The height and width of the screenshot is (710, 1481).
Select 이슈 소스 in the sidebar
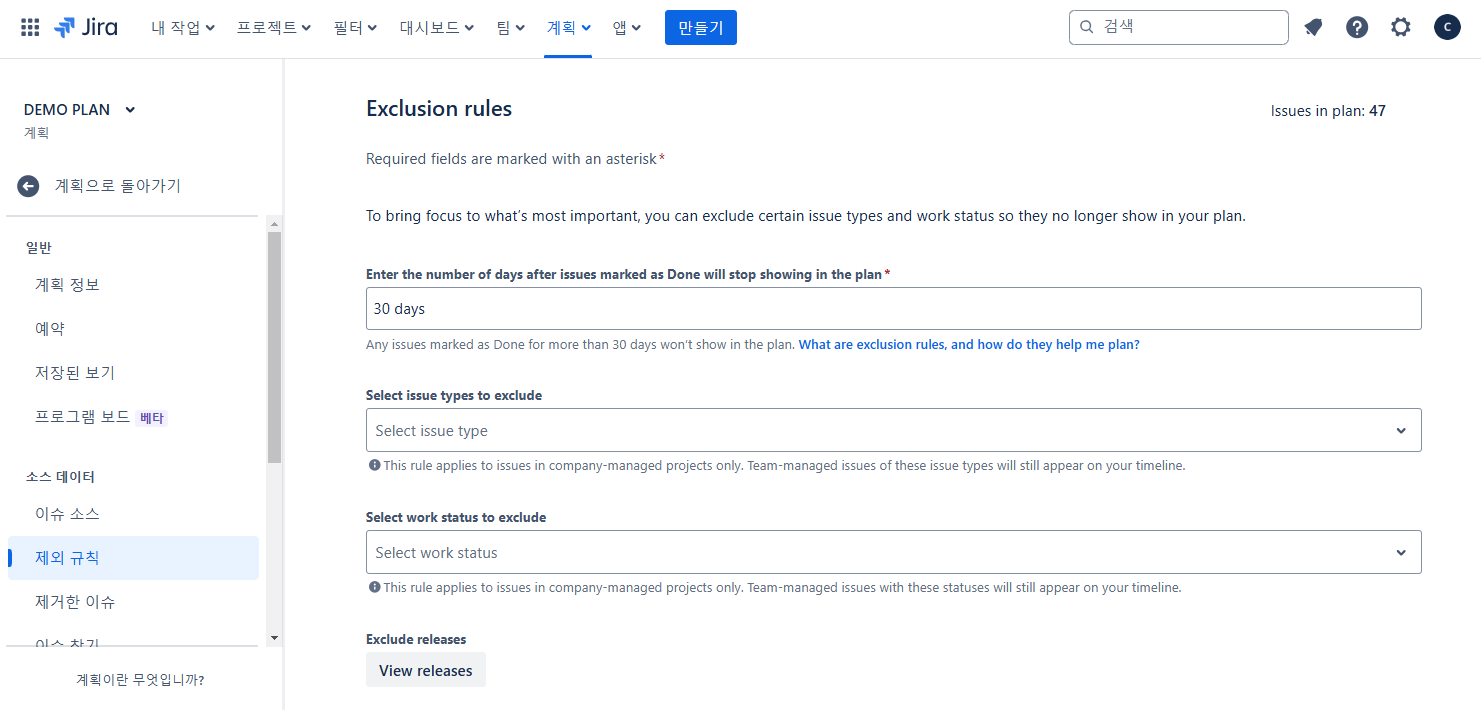tap(67, 514)
